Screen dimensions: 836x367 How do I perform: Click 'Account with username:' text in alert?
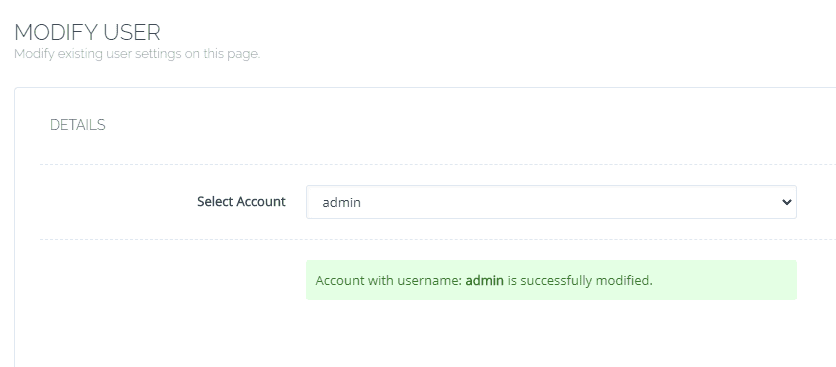[389, 281]
